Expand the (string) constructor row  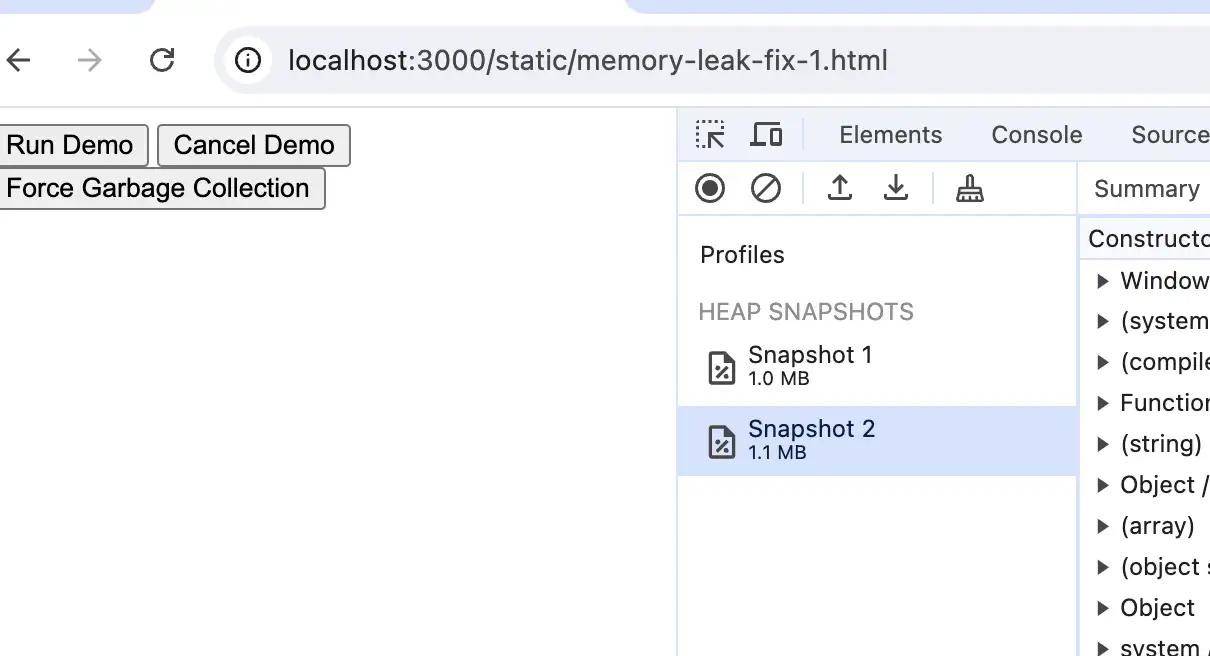1103,444
